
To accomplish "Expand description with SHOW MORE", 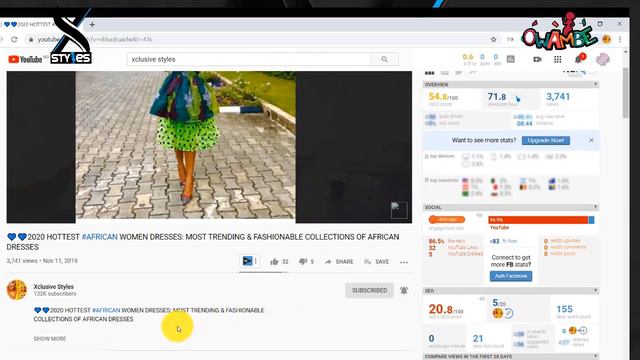I will (x=50, y=339).
